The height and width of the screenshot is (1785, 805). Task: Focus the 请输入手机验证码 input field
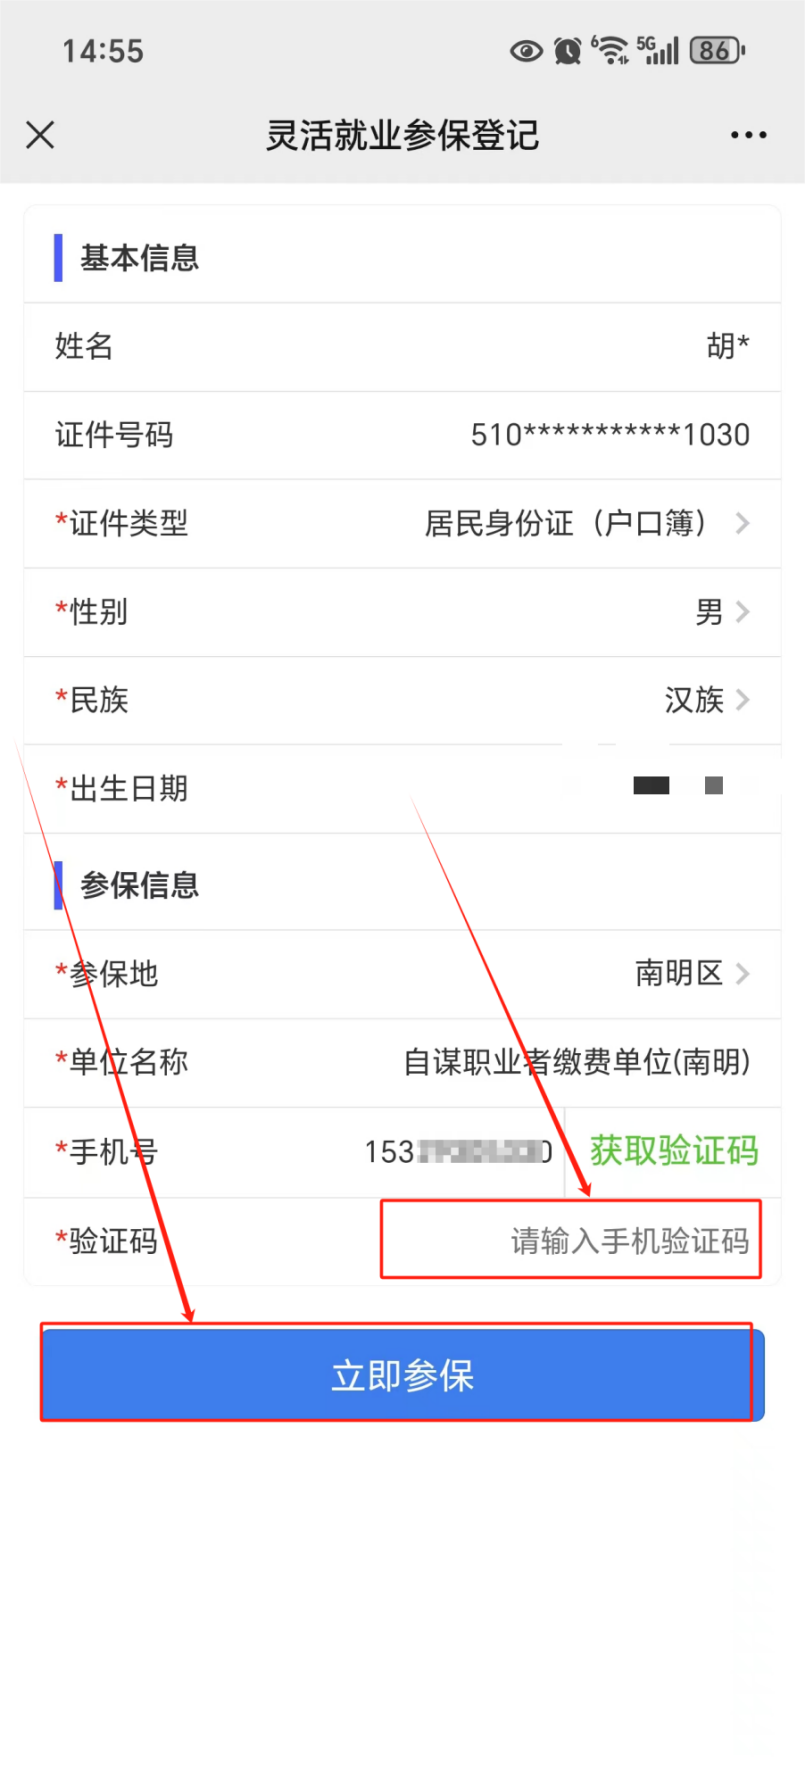(571, 1240)
